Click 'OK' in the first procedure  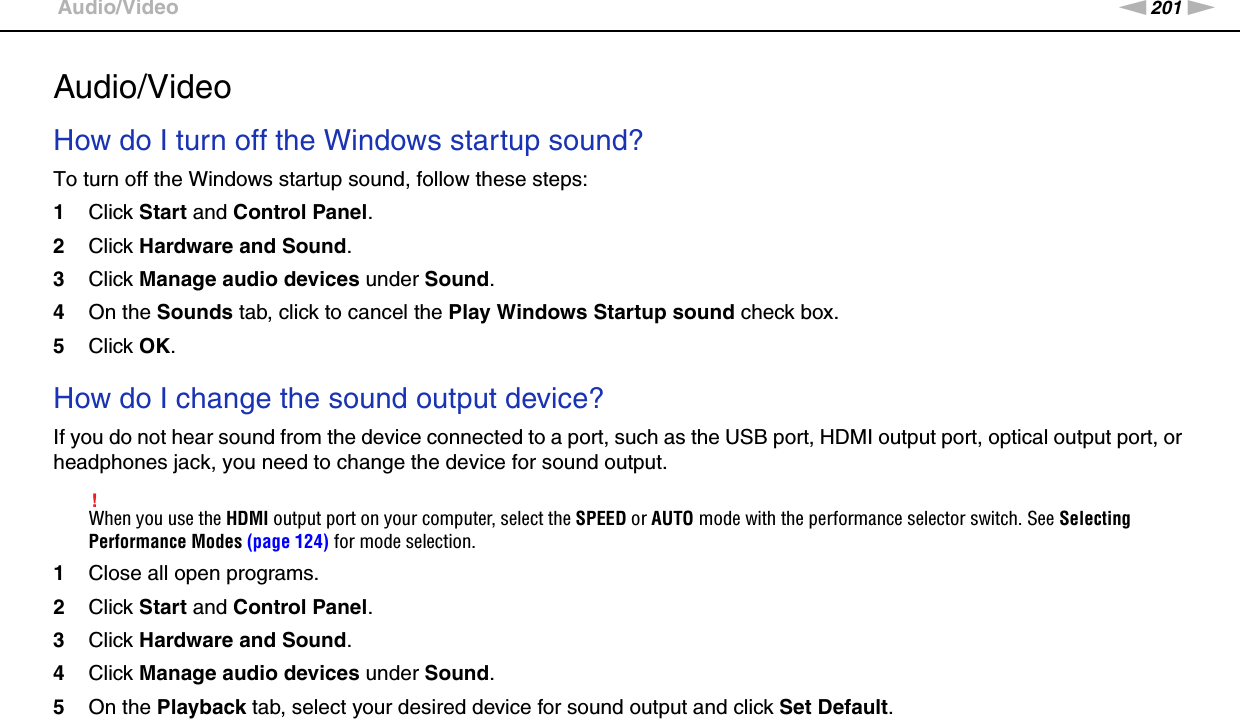155,346
